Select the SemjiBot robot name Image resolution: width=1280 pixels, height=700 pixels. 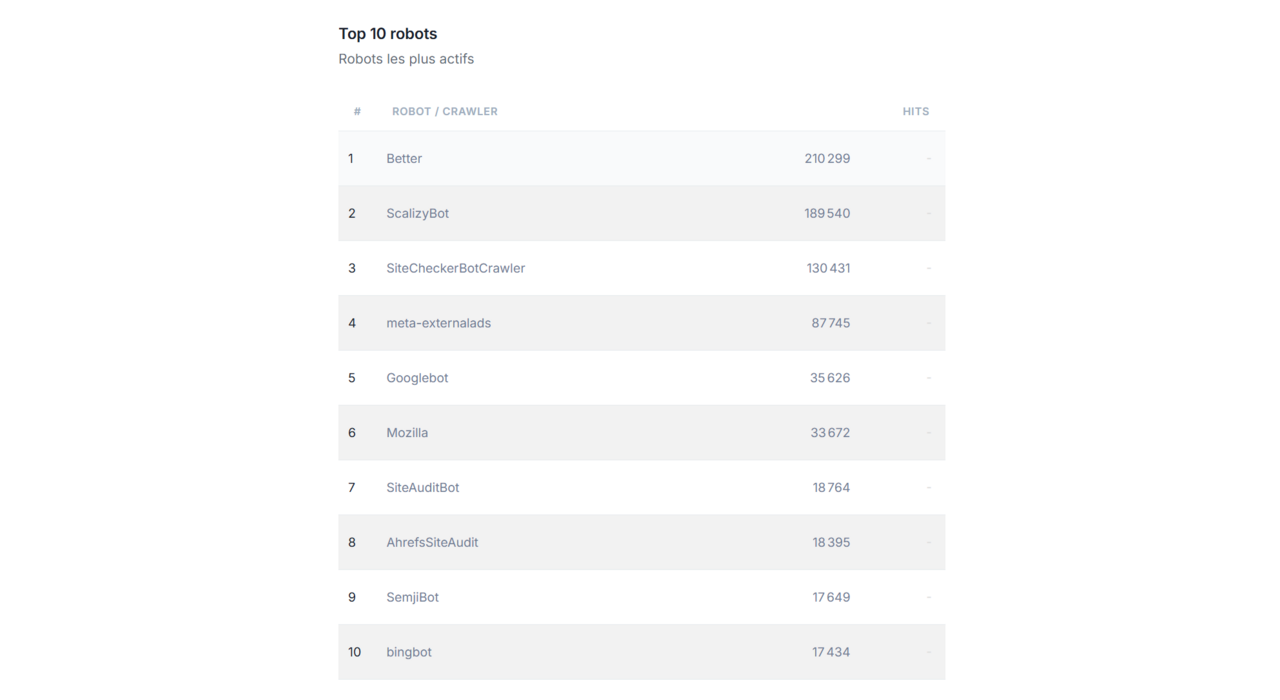click(x=412, y=598)
